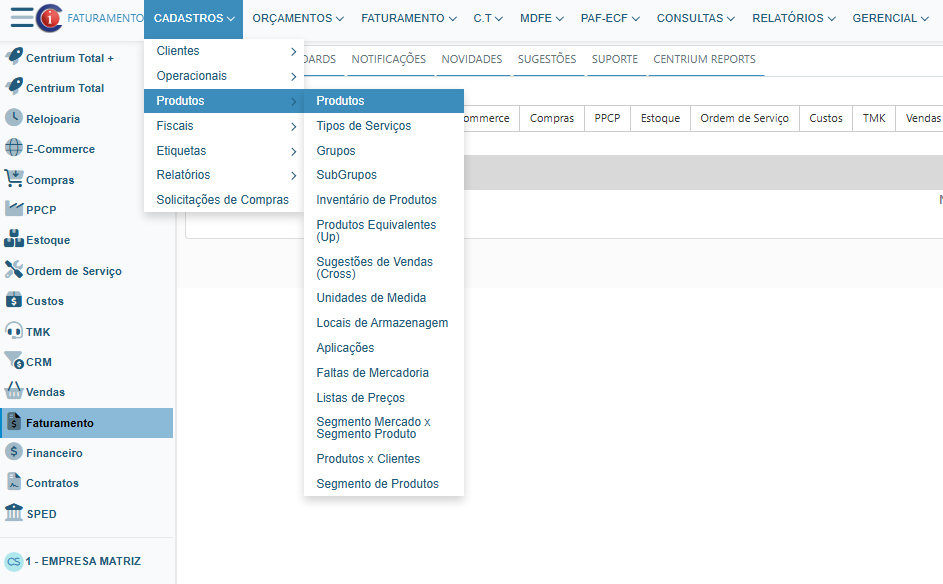943x584 pixels.
Task: Click the Ordem de Serviço tools icon
Action: [14, 270]
